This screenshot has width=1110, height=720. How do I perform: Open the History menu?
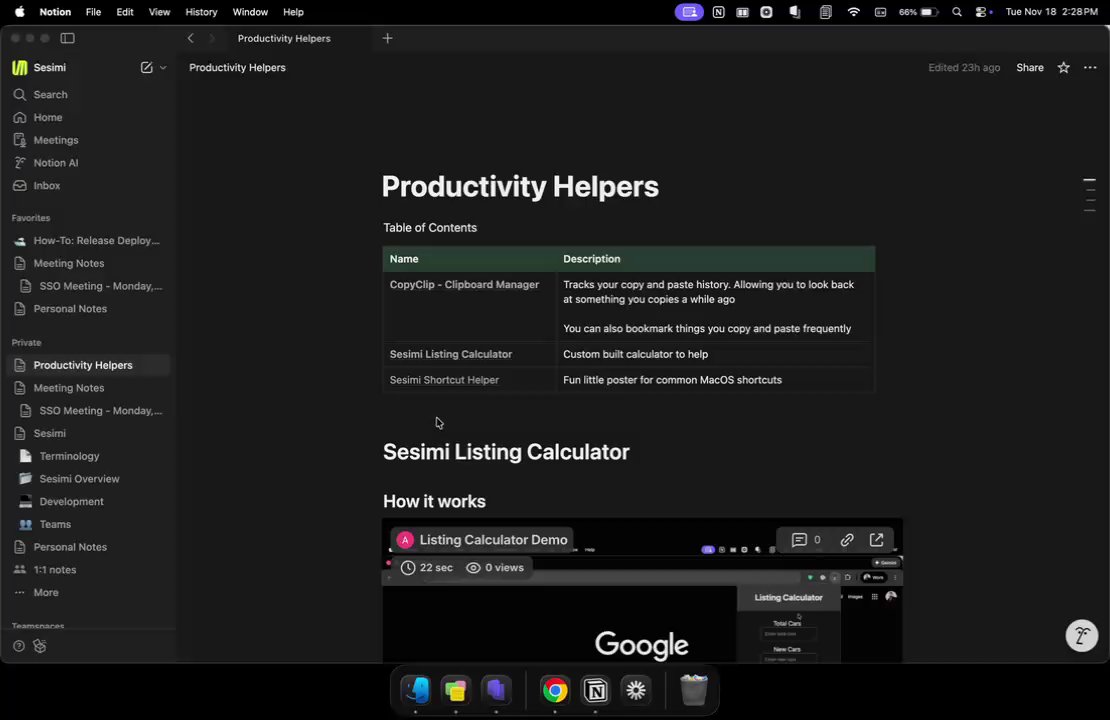(201, 12)
